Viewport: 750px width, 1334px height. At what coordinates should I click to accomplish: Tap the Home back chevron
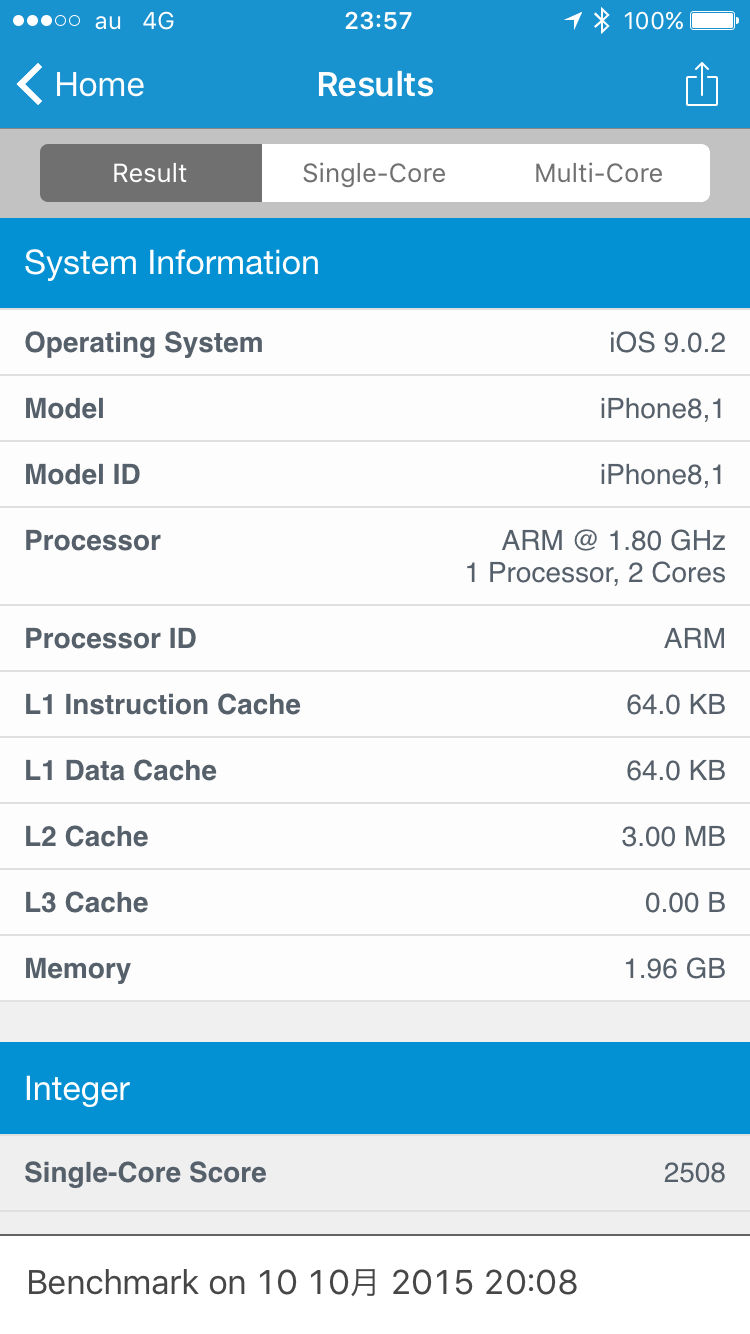(30, 85)
